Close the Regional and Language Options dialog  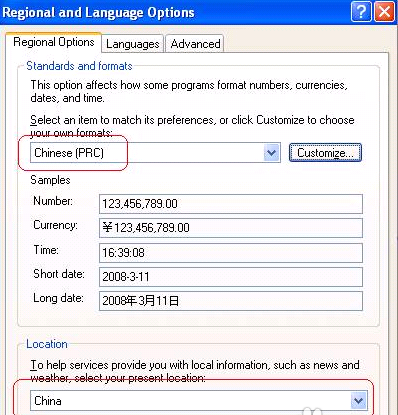tap(384, 12)
